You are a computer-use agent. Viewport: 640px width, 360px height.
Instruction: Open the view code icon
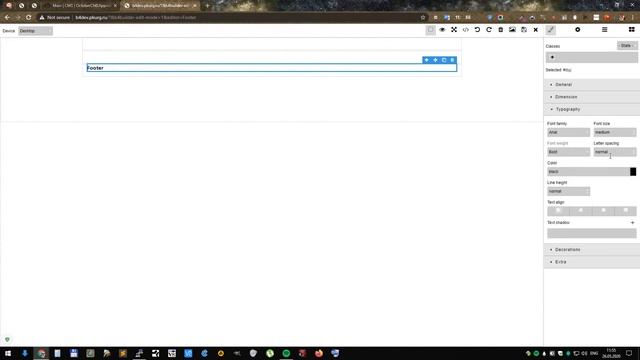[x=465, y=30]
